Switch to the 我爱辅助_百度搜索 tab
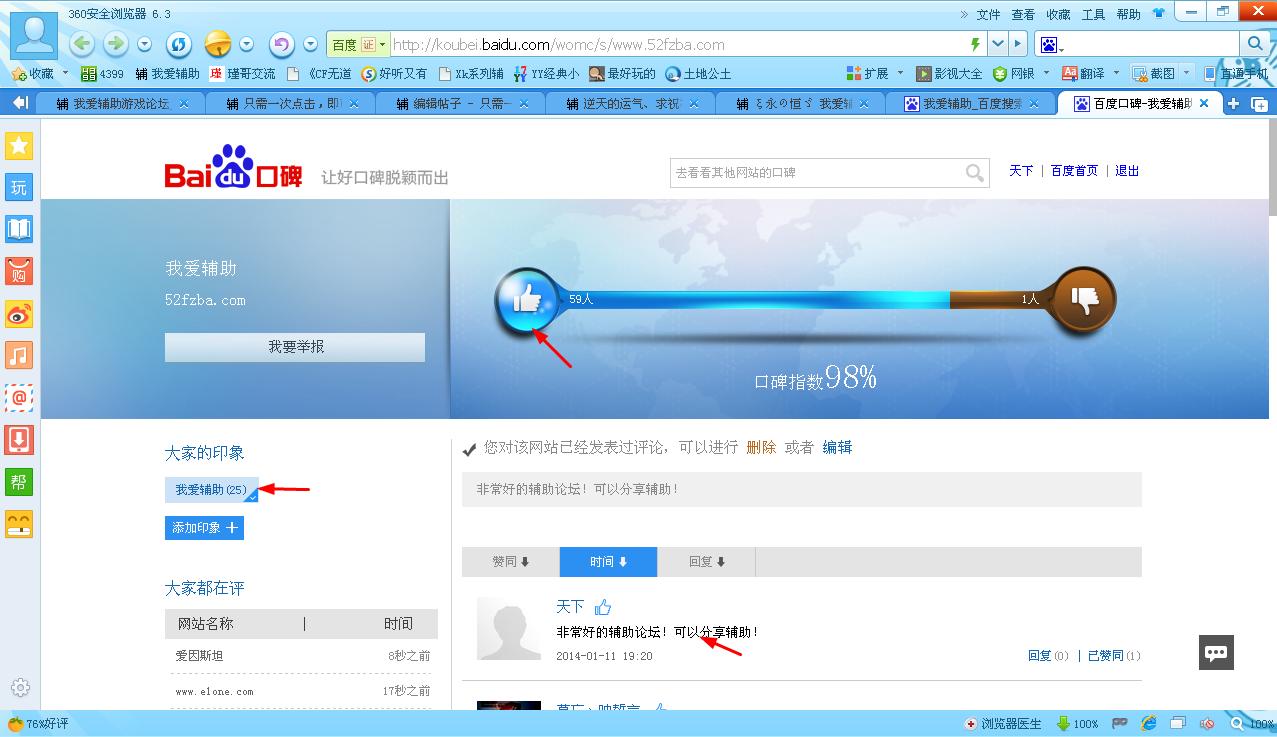This screenshot has width=1277, height=737. (x=971, y=104)
